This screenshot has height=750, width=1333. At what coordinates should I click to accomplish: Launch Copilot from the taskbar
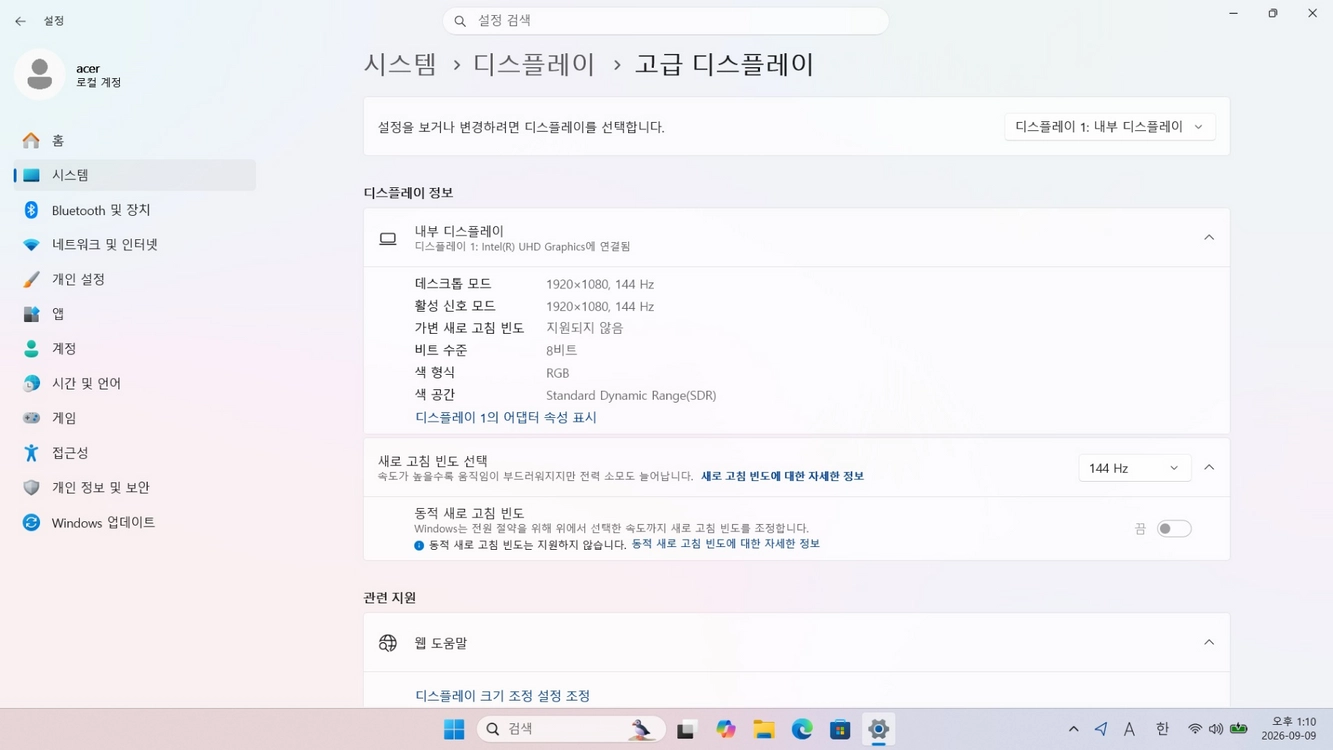point(726,729)
